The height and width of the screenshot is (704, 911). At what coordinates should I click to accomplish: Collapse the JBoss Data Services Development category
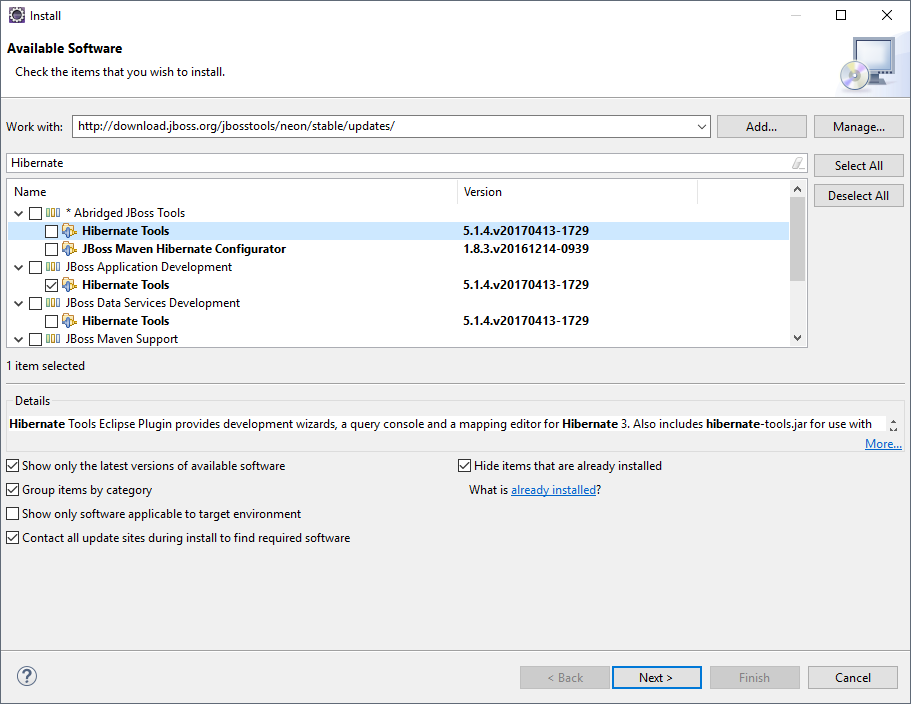coord(19,303)
